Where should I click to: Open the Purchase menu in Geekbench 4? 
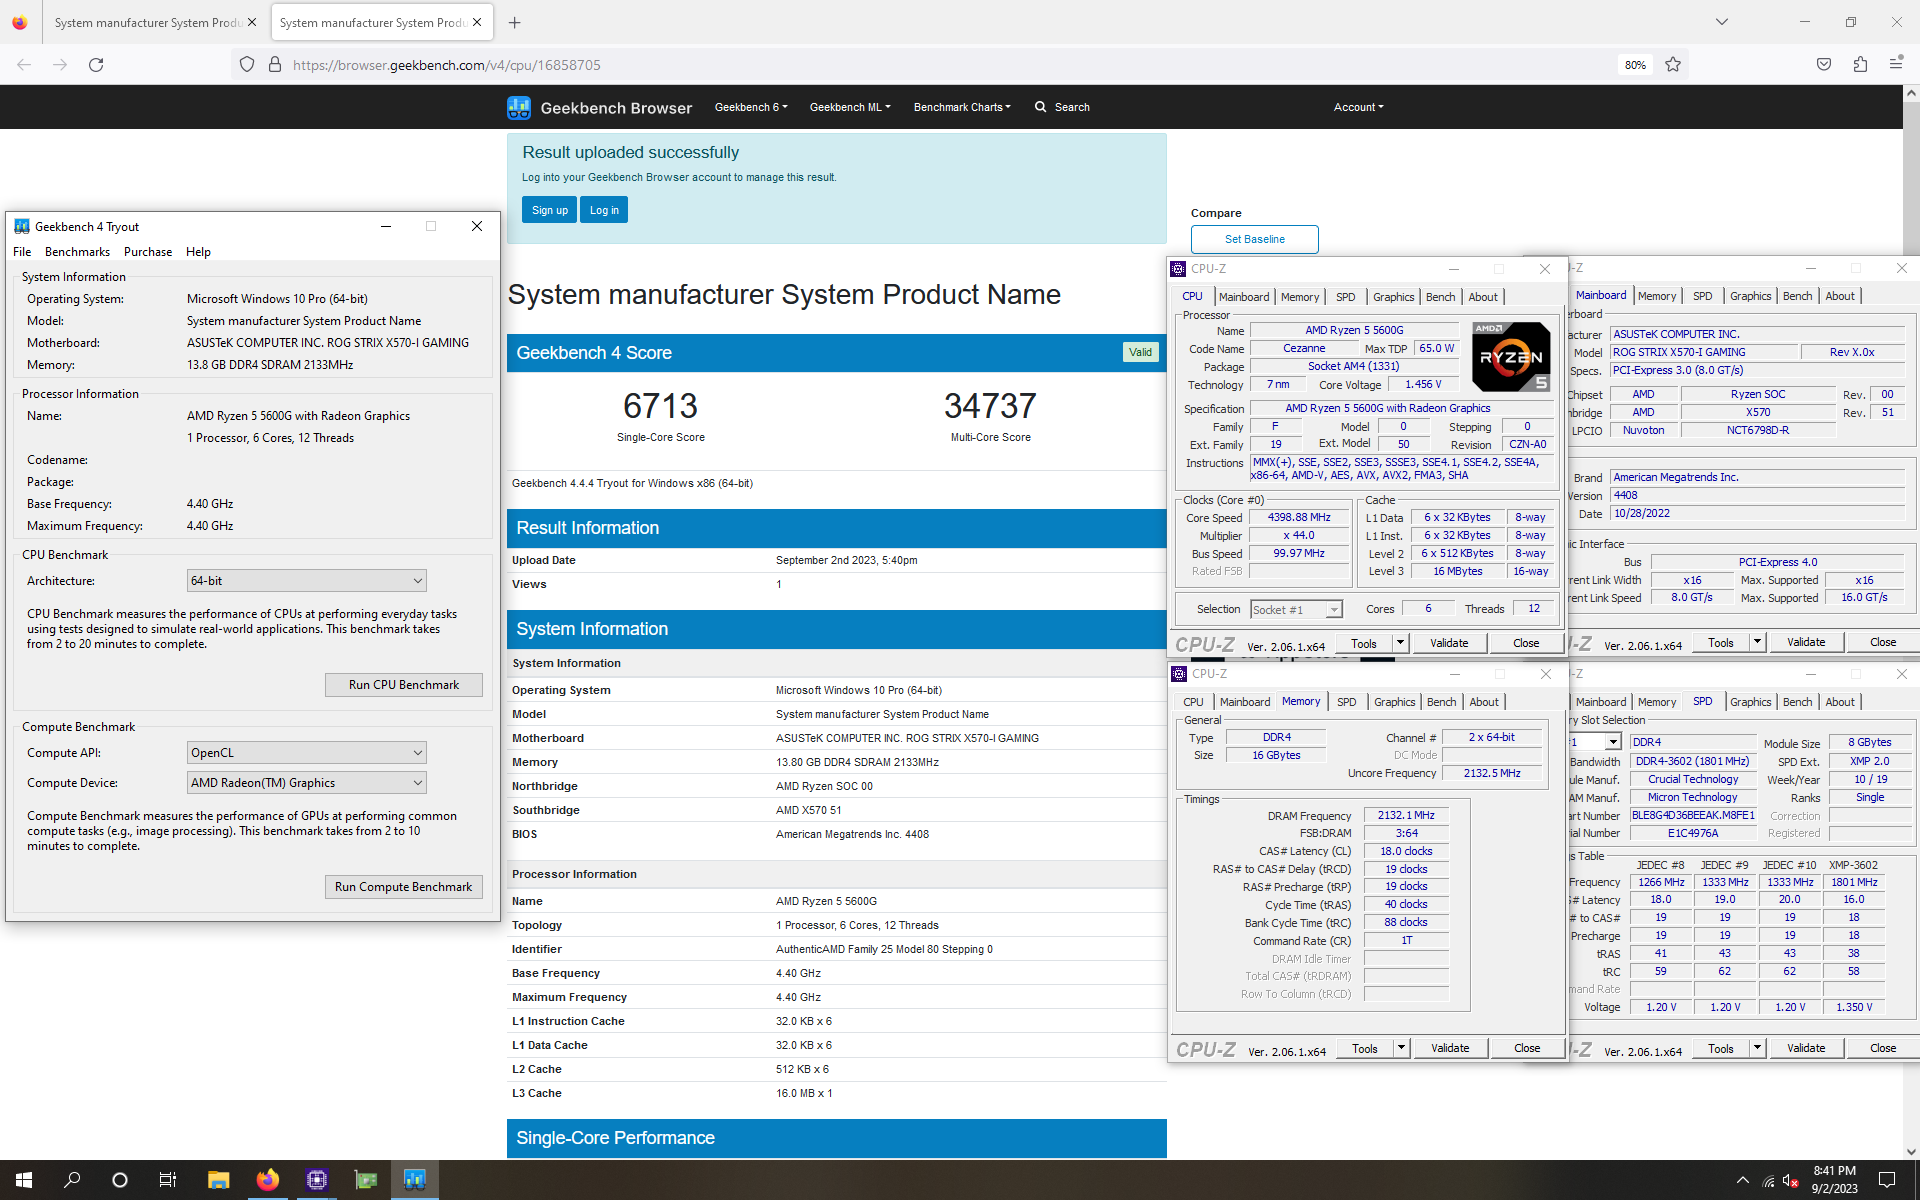pos(148,252)
